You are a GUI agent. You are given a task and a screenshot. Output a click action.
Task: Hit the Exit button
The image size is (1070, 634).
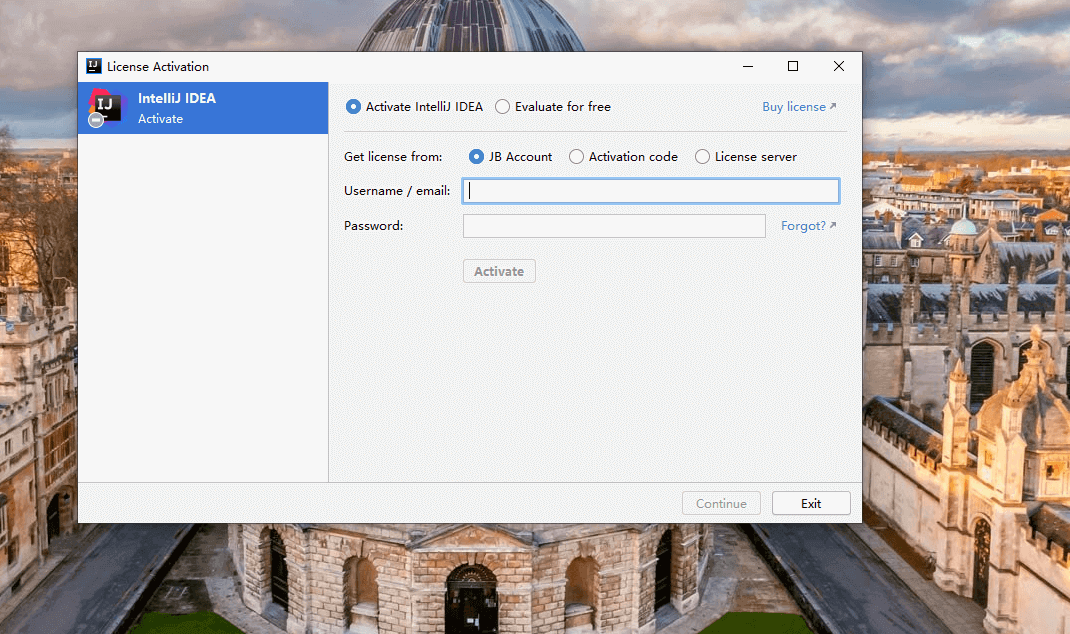811,504
